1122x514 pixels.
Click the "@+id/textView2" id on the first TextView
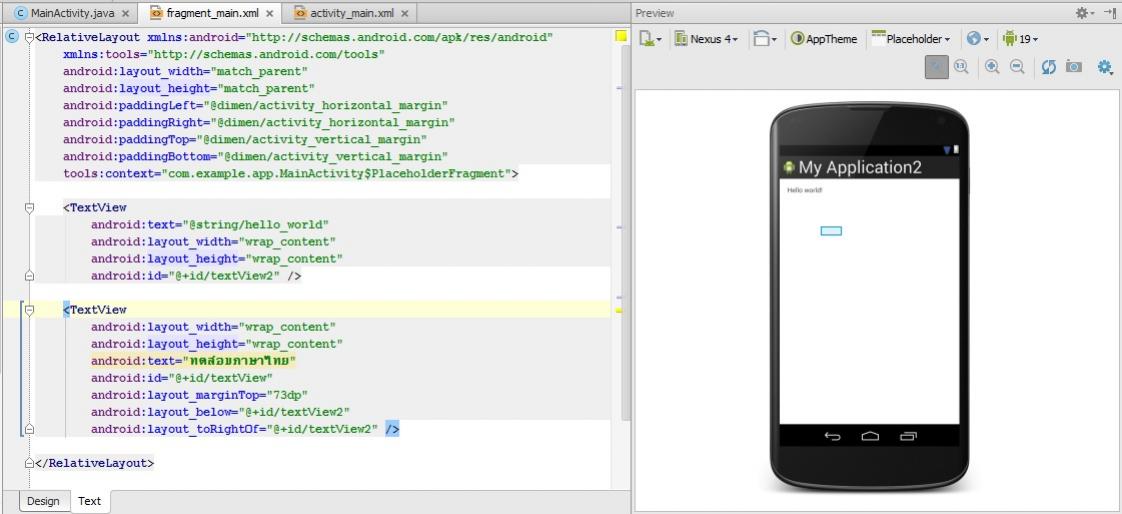[224, 276]
